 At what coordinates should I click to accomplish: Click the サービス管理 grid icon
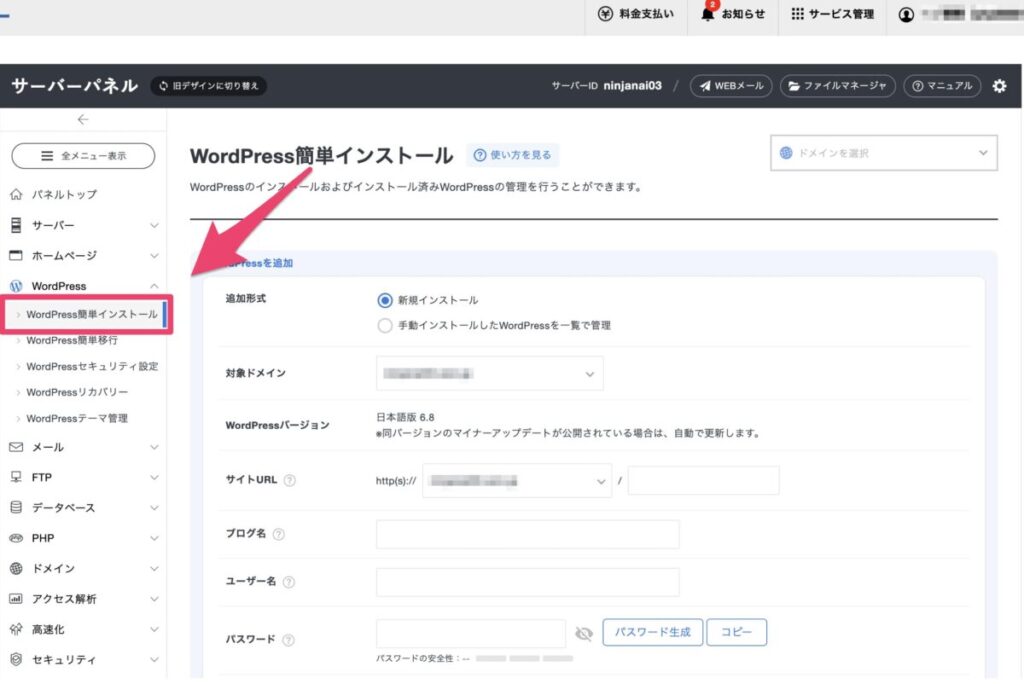pos(797,14)
